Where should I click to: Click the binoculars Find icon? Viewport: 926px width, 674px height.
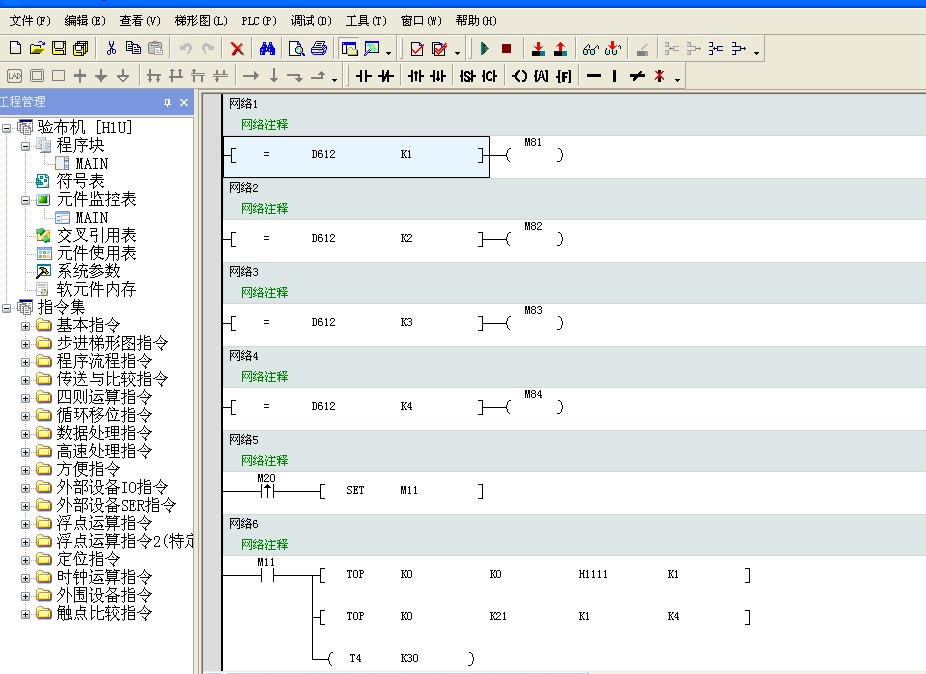(x=267, y=48)
